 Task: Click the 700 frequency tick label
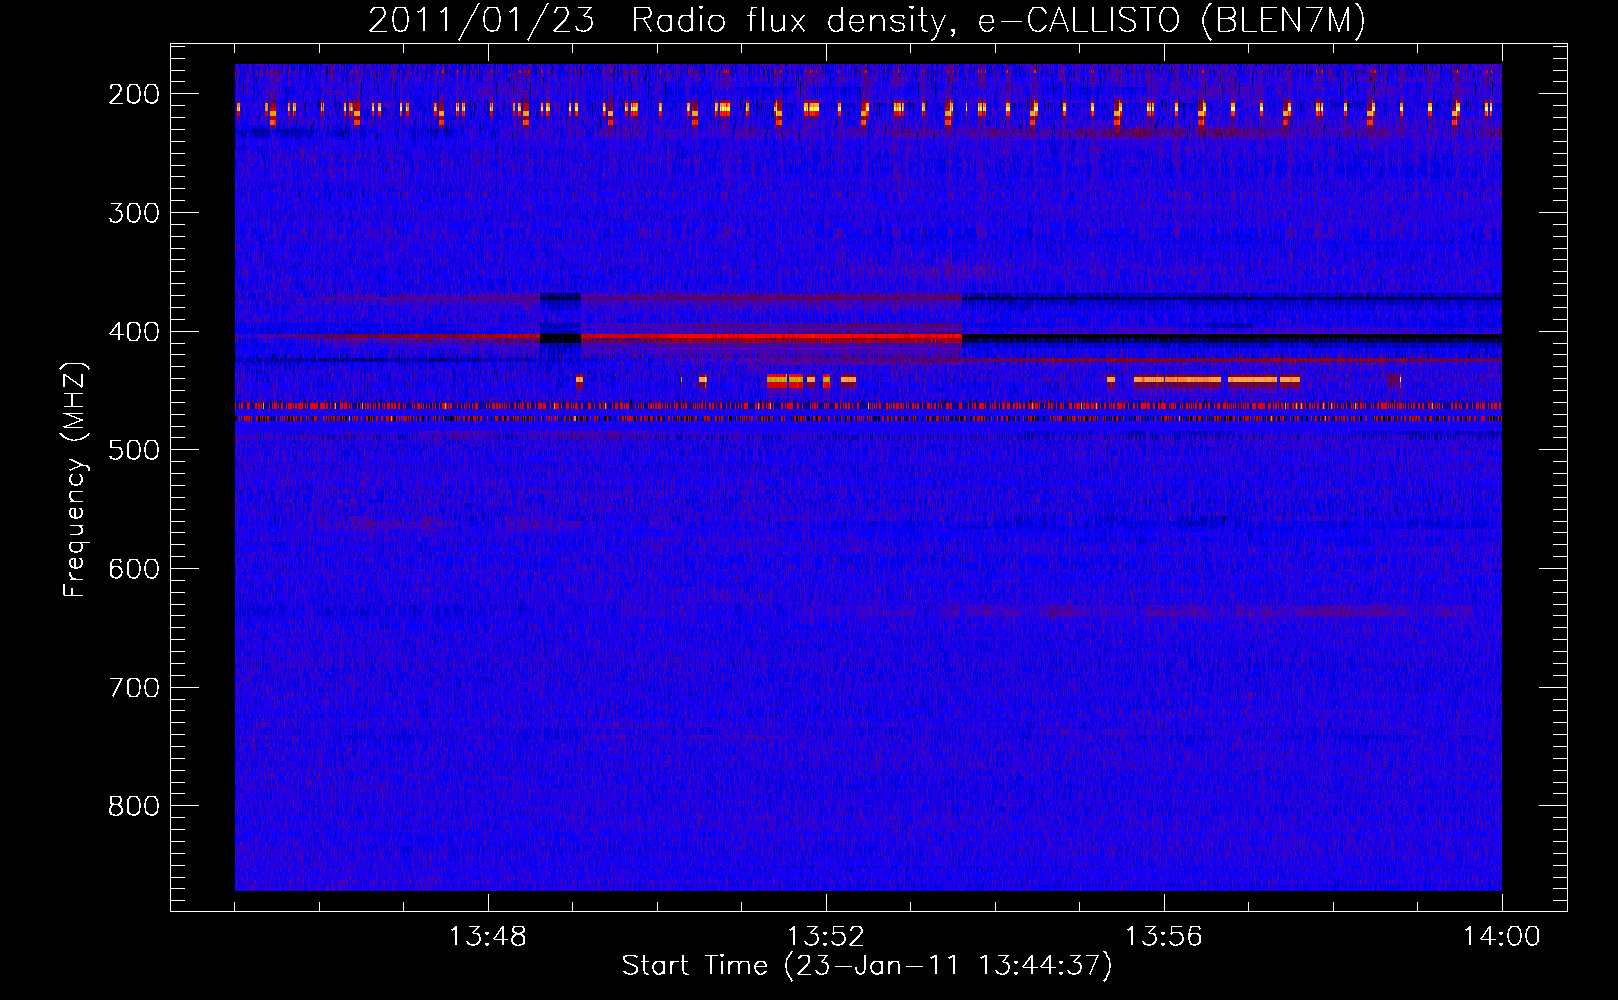click(134, 688)
